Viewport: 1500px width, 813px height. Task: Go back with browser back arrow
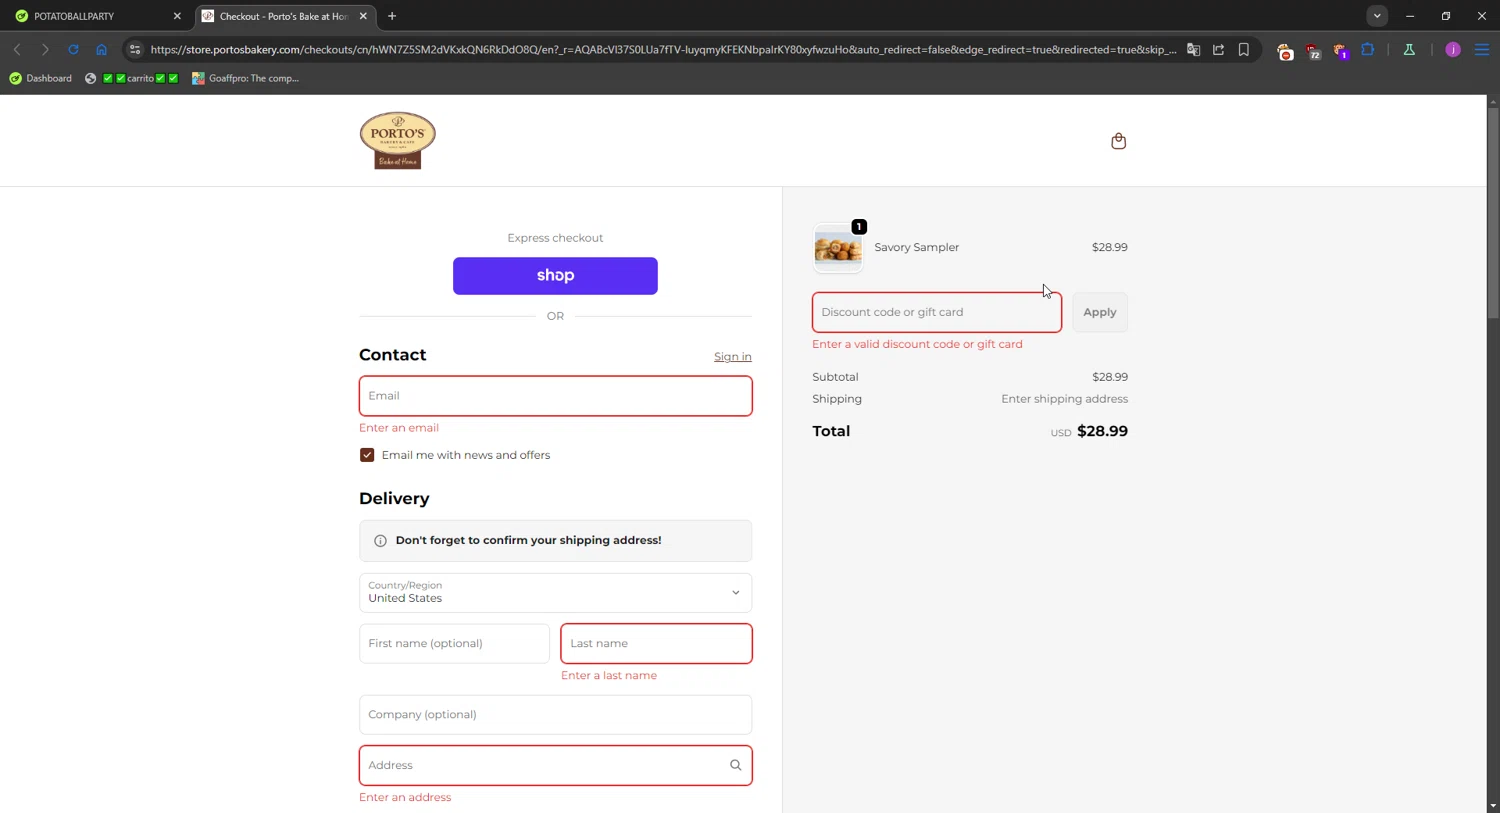(17, 49)
